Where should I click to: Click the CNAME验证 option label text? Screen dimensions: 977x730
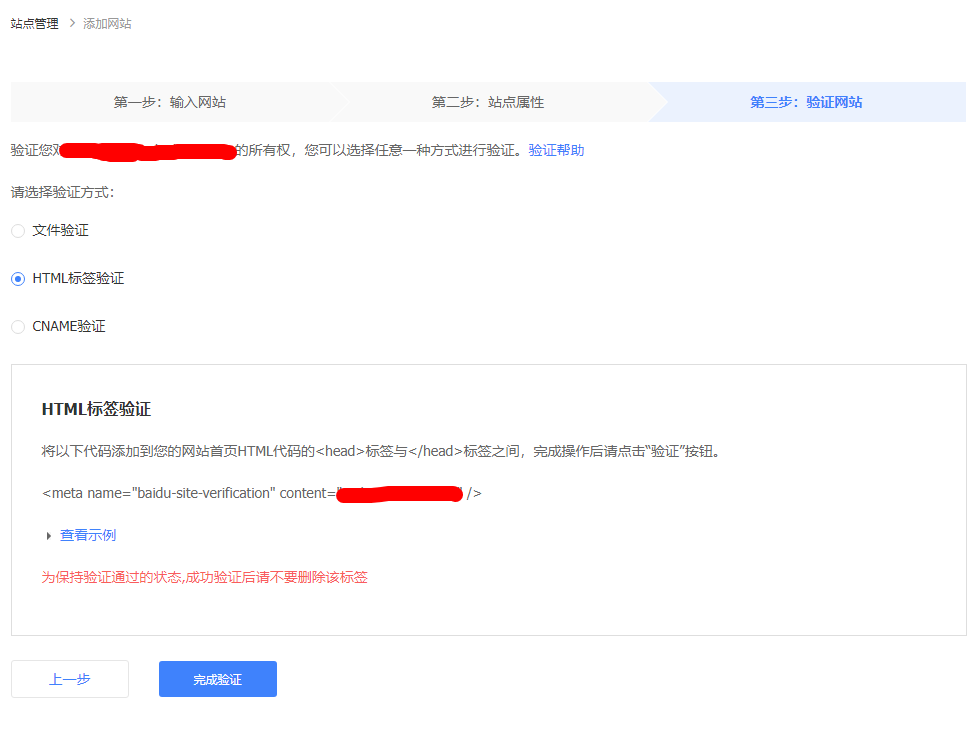pos(69,327)
